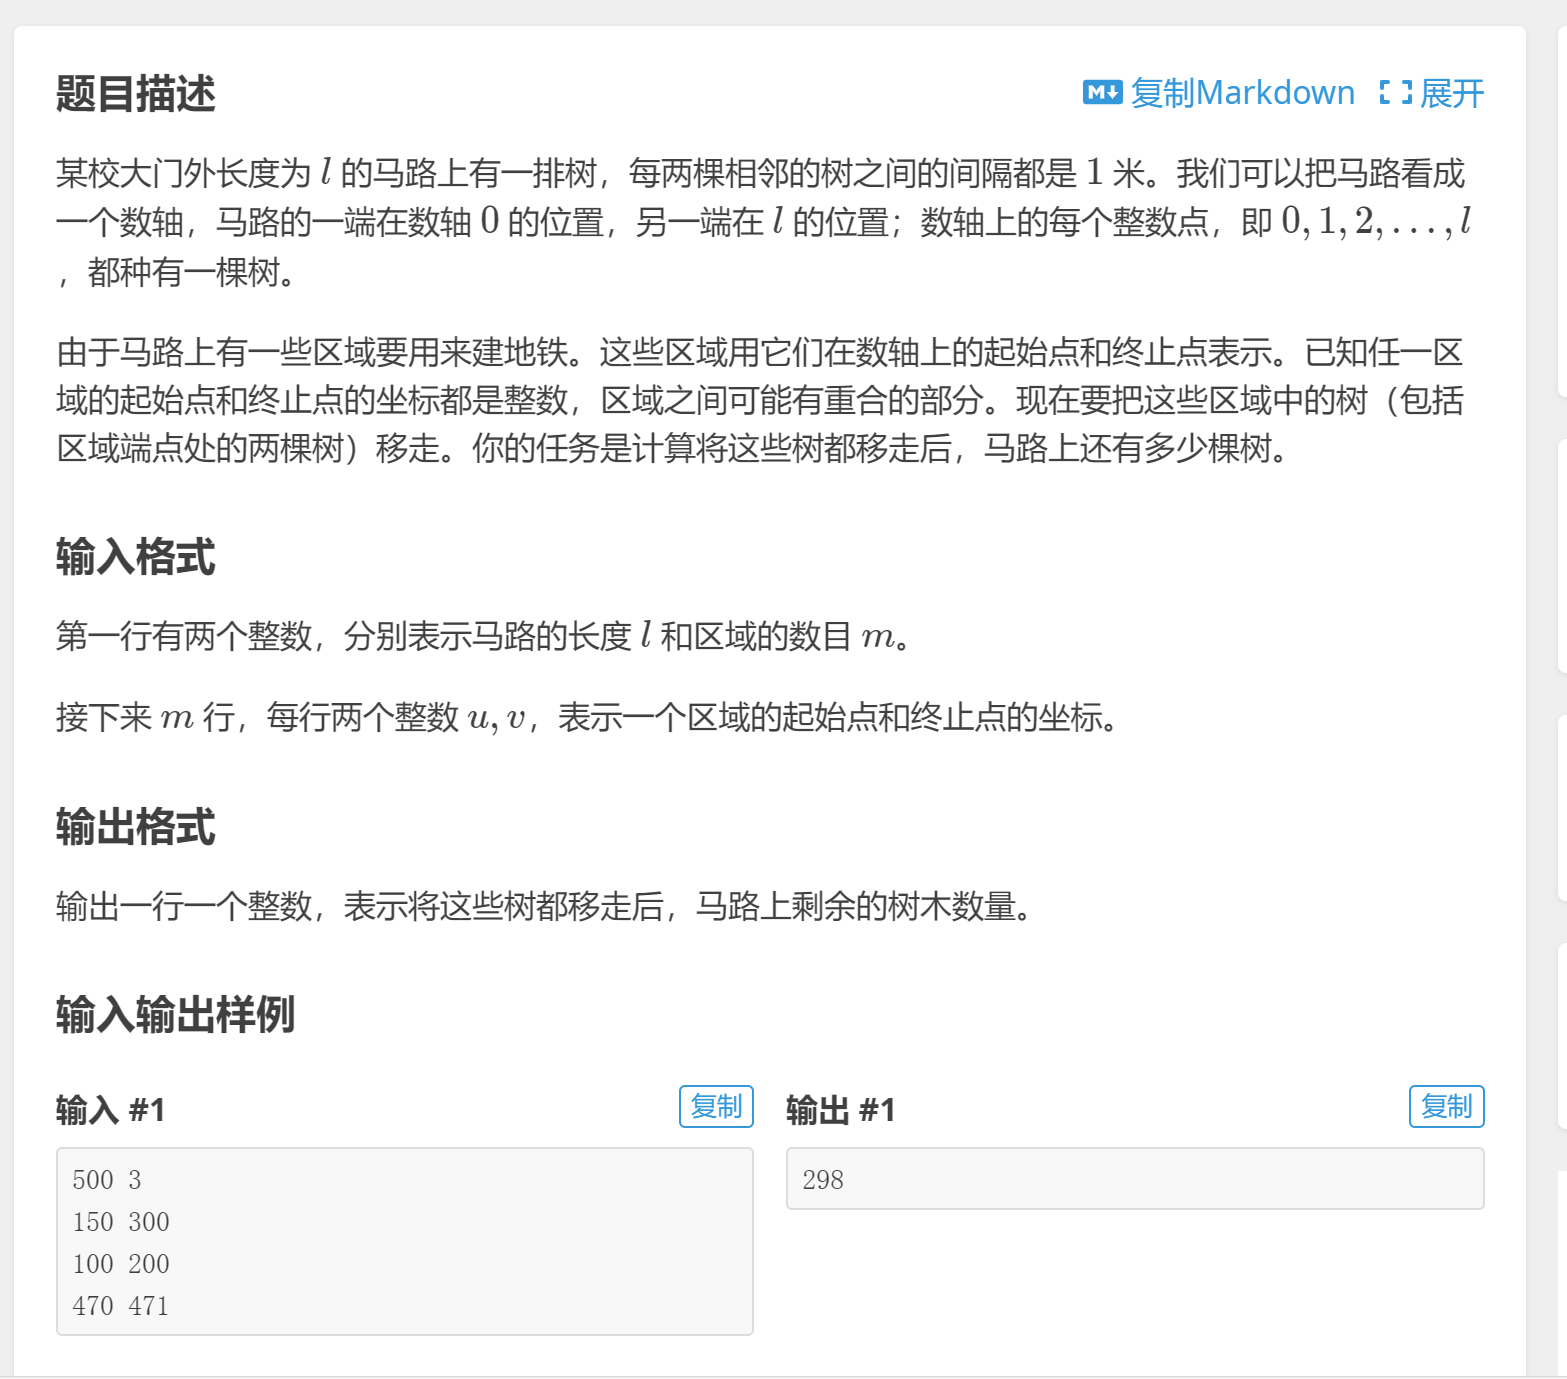Click the 题目描述 heading

pyautogui.click(x=136, y=94)
